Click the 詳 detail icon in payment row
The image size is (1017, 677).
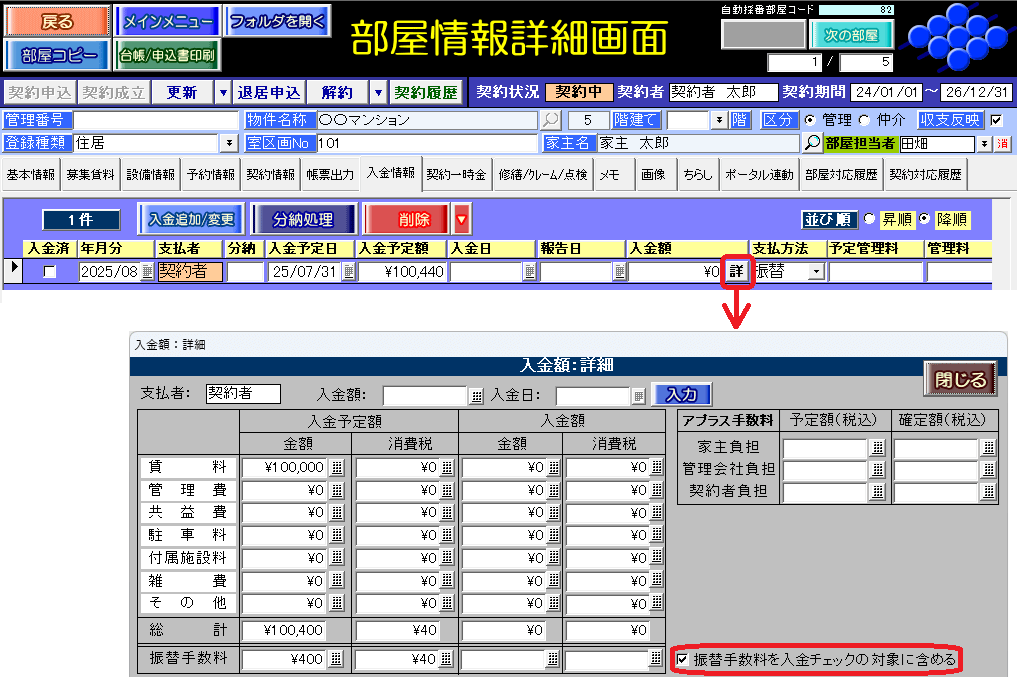(x=737, y=271)
